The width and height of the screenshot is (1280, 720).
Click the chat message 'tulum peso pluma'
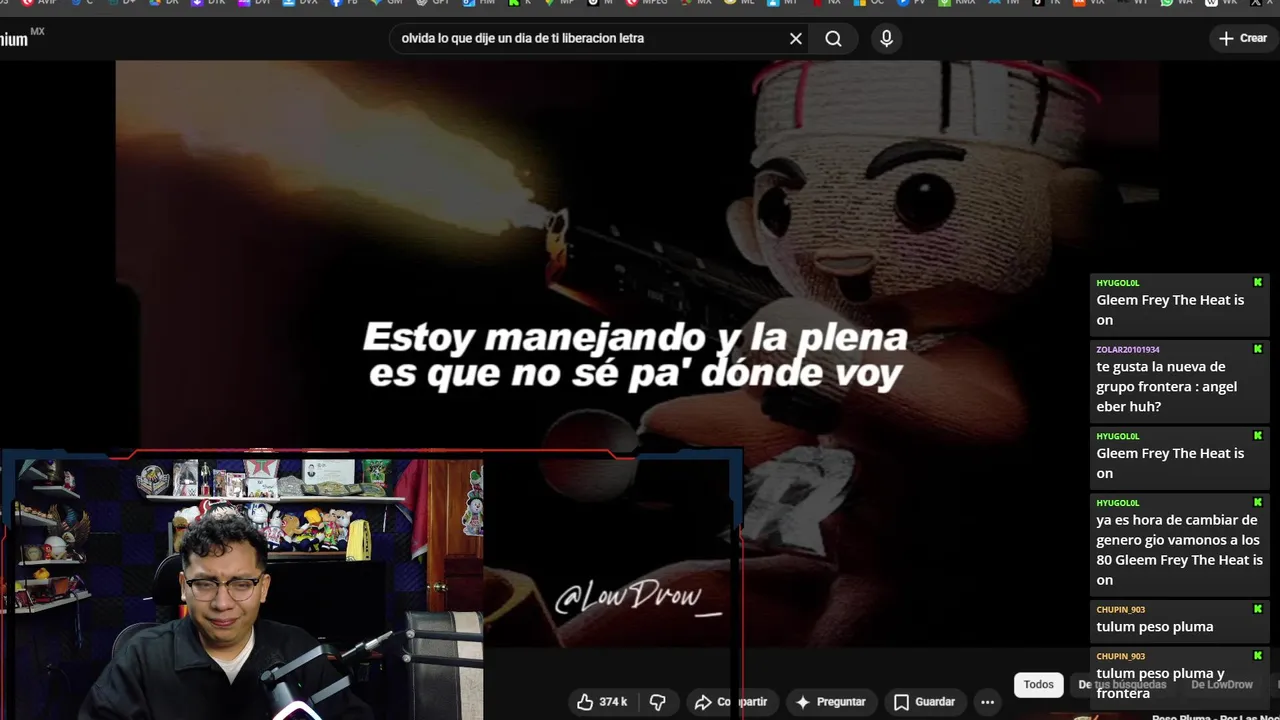click(x=1180, y=621)
